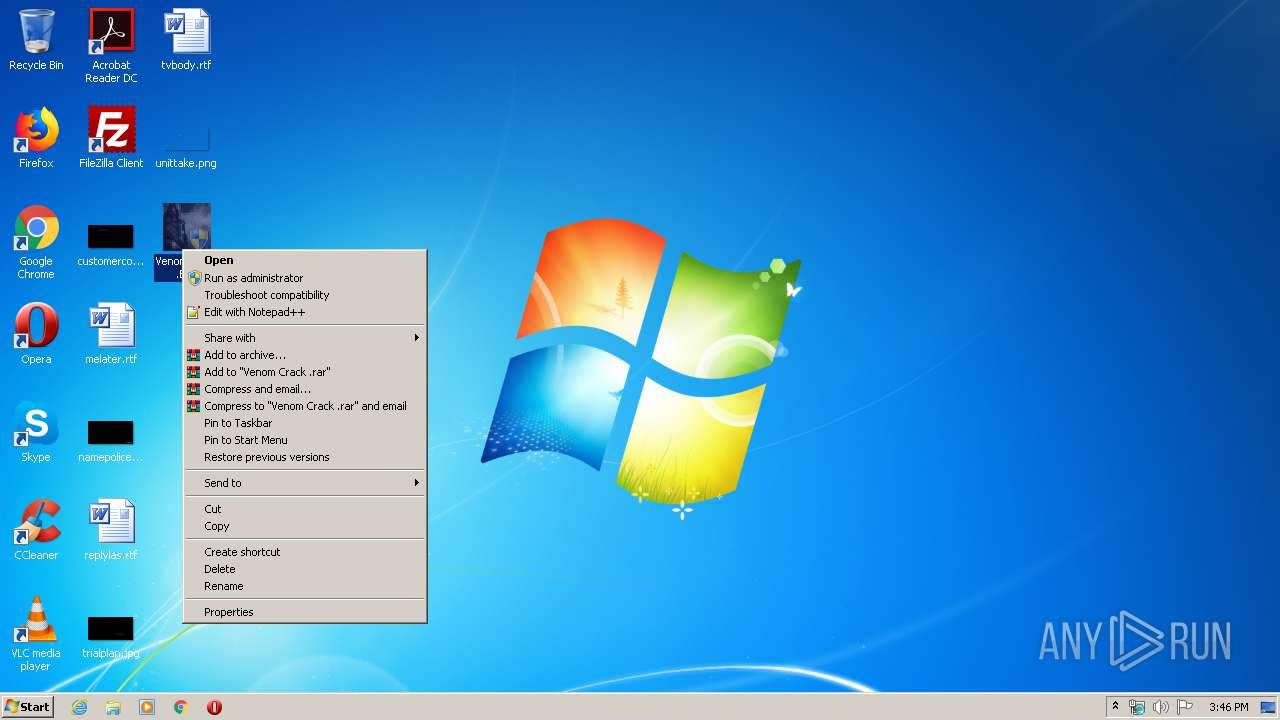Viewport: 1280px width, 720px height.
Task: Choose Troubleshoot compatibility
Action: coord(305,295)
